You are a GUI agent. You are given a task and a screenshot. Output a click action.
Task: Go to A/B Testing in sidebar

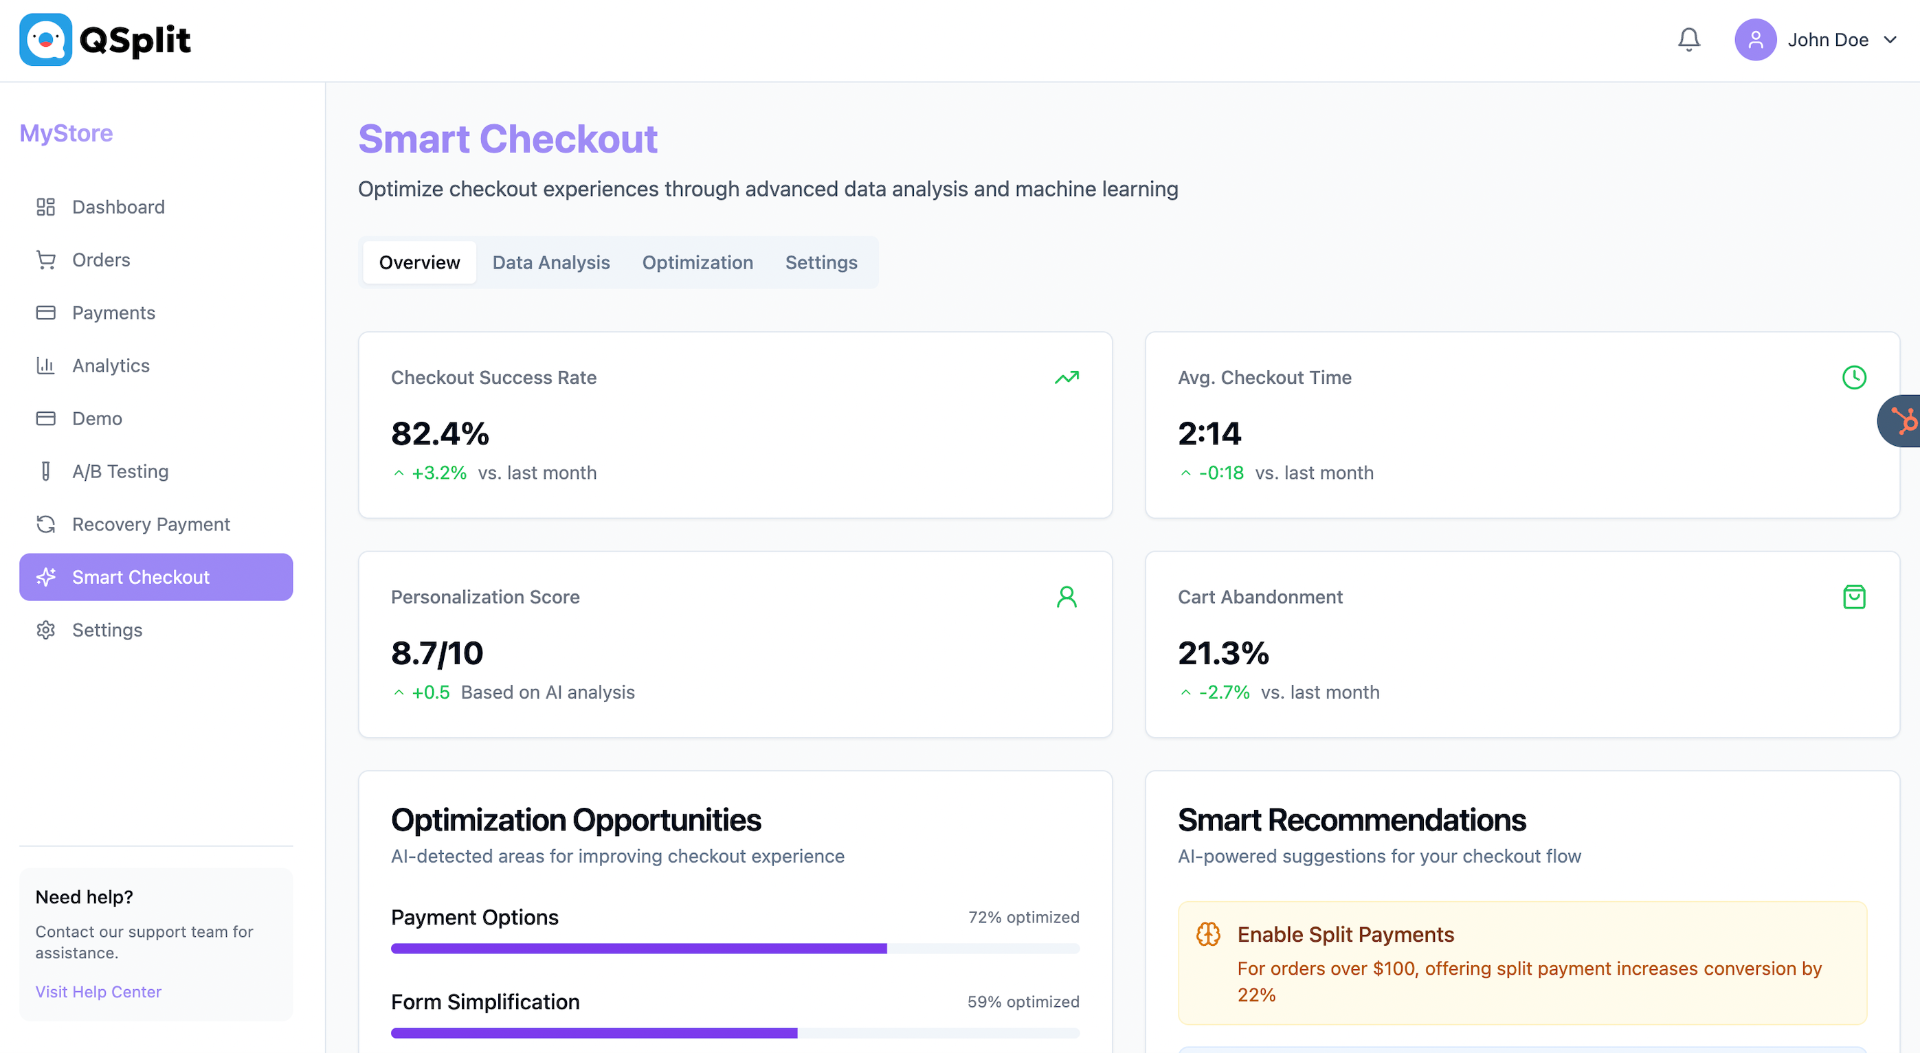120,472
